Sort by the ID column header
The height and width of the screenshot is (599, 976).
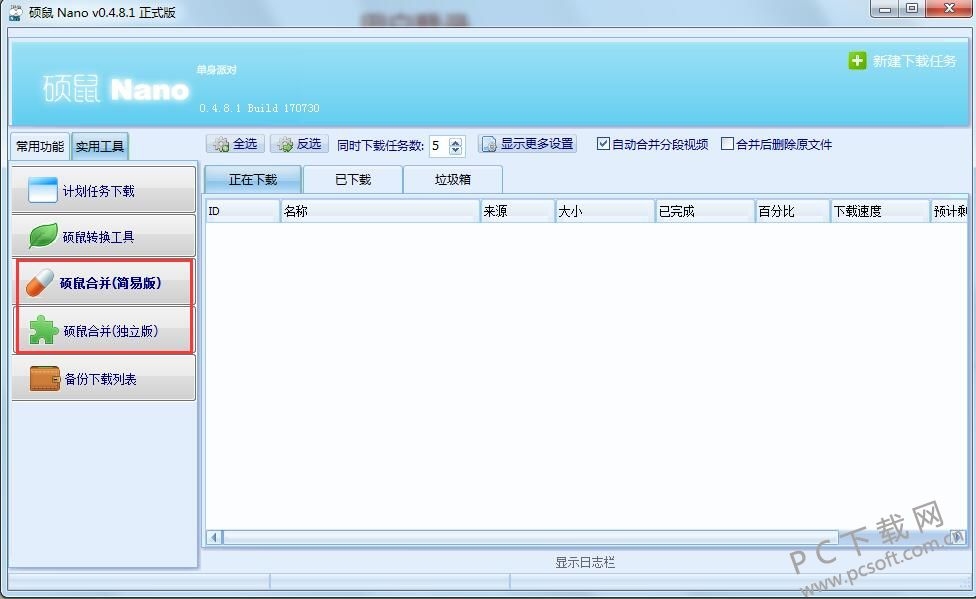(243, 211)
